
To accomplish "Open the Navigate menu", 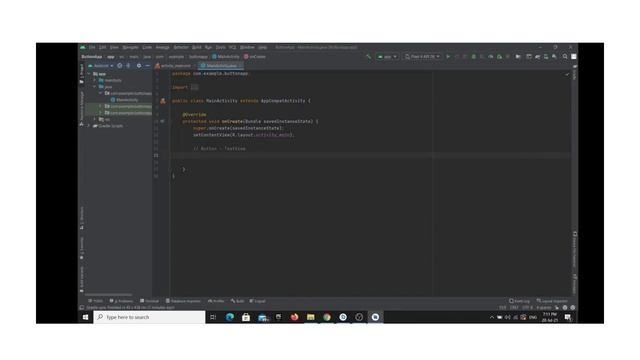I will pyautogui.click(x=131, y=47).
